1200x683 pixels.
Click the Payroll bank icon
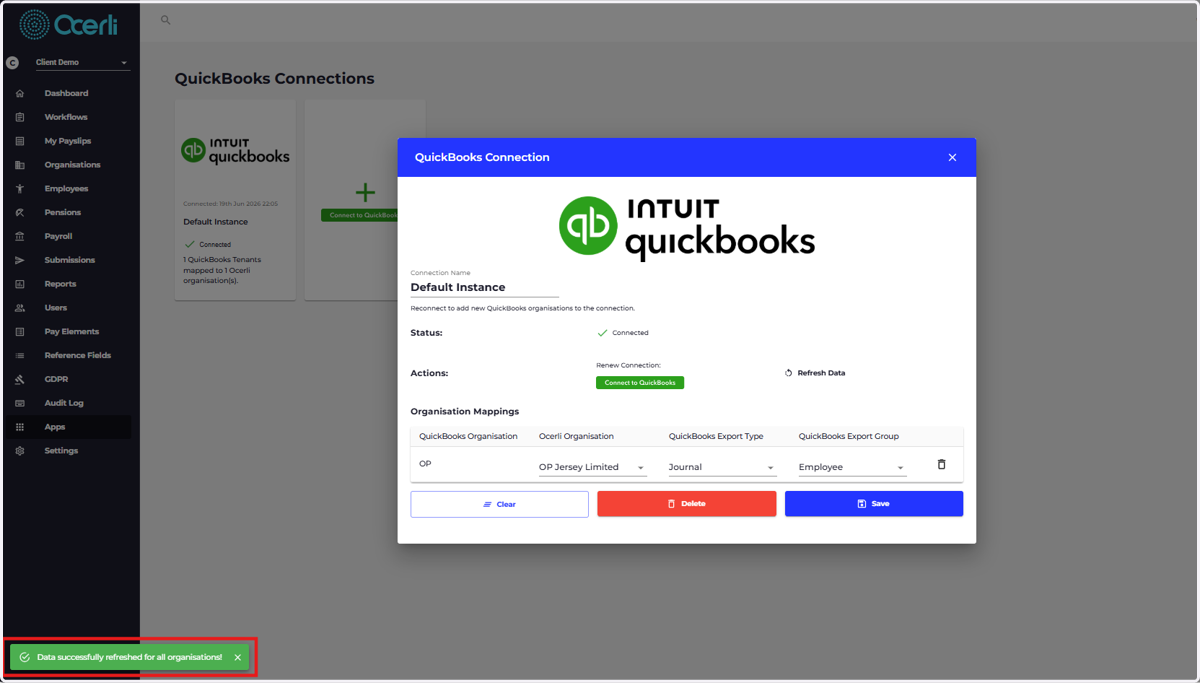20,237
